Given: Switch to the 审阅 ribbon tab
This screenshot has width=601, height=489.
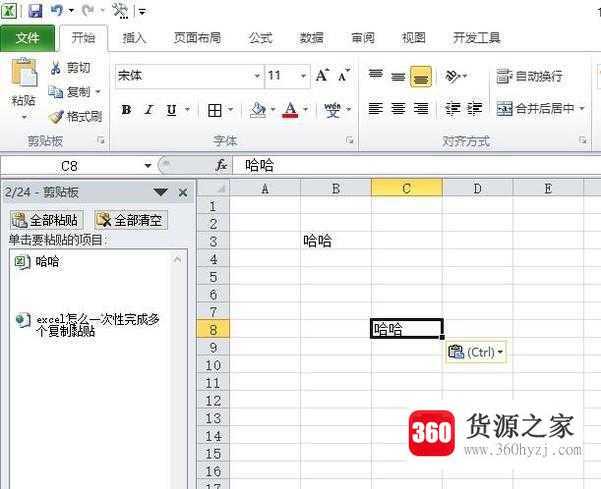Looking at the screenshot, I should (x=363, y=38).
